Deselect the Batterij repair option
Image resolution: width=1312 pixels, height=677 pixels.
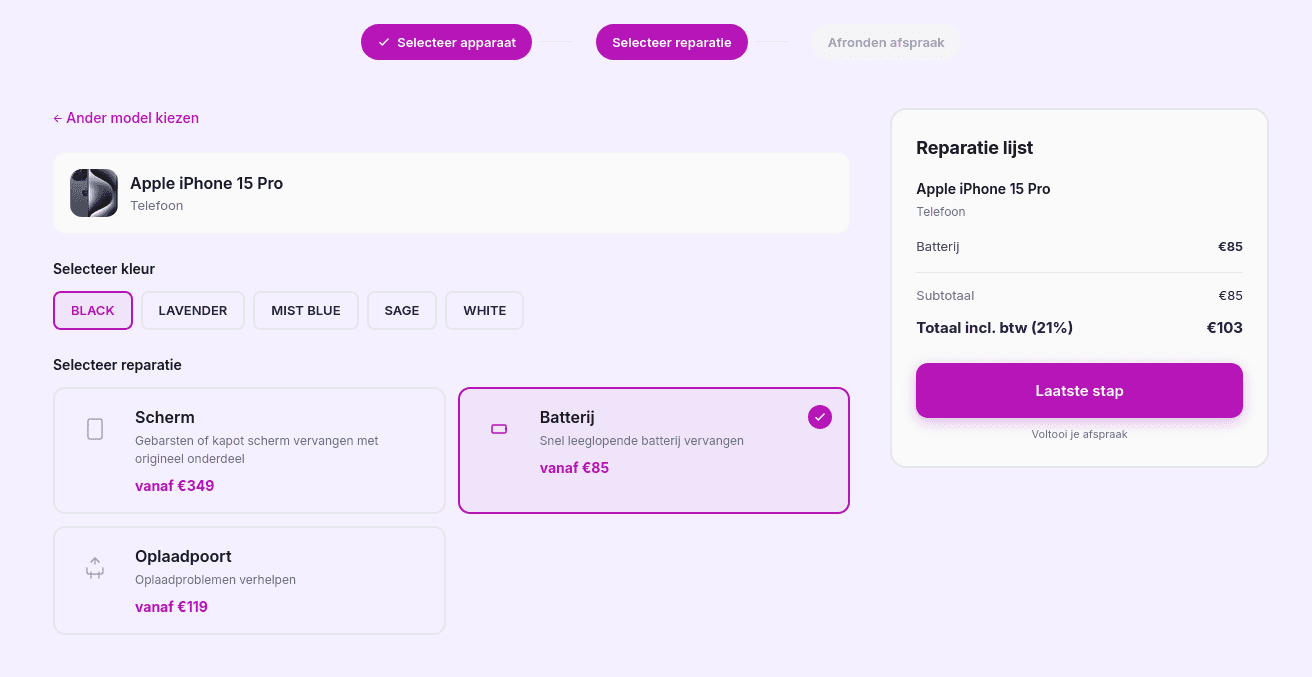[654, 450]
